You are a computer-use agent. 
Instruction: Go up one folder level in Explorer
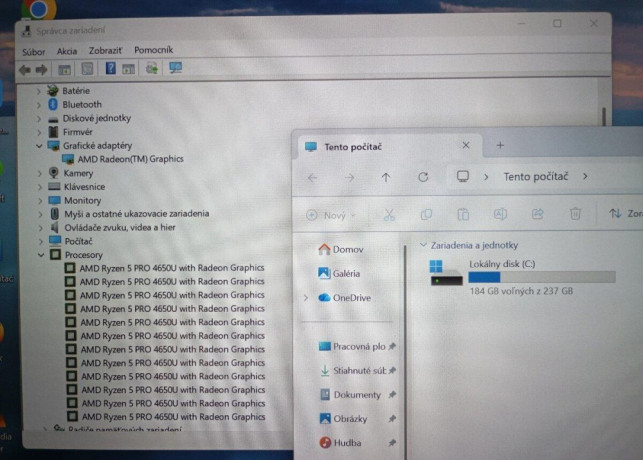tap(386, 177)
